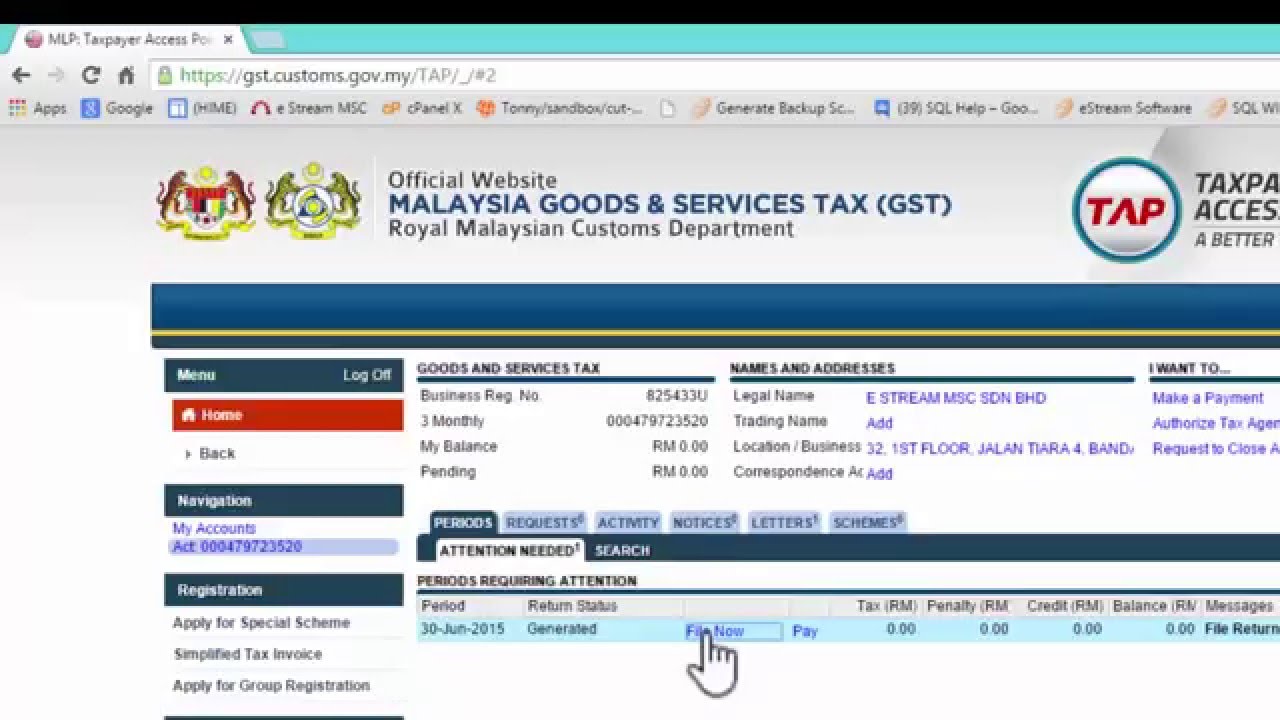Open the Generate Backup Sc... bookmark
The image size is (1280, 720).
pos(773,108)
